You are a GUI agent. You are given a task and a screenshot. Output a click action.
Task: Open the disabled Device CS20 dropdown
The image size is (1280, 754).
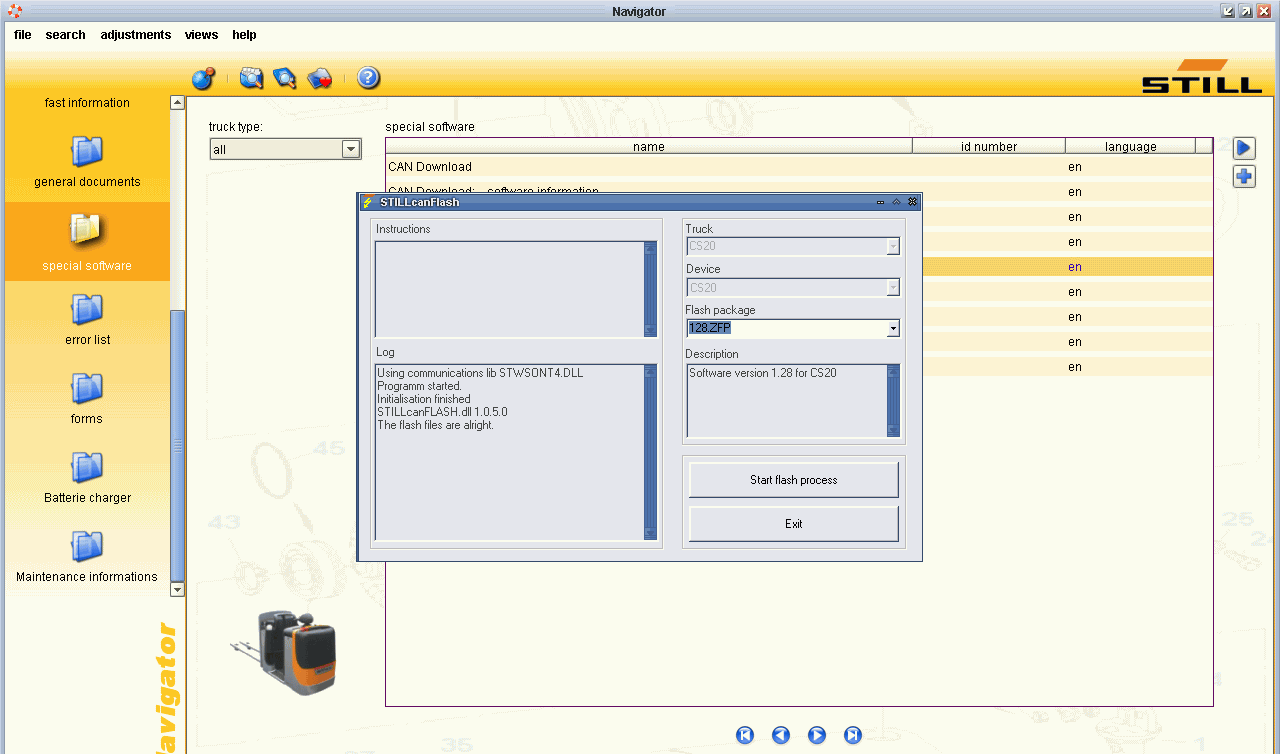(x=793, y=288)
